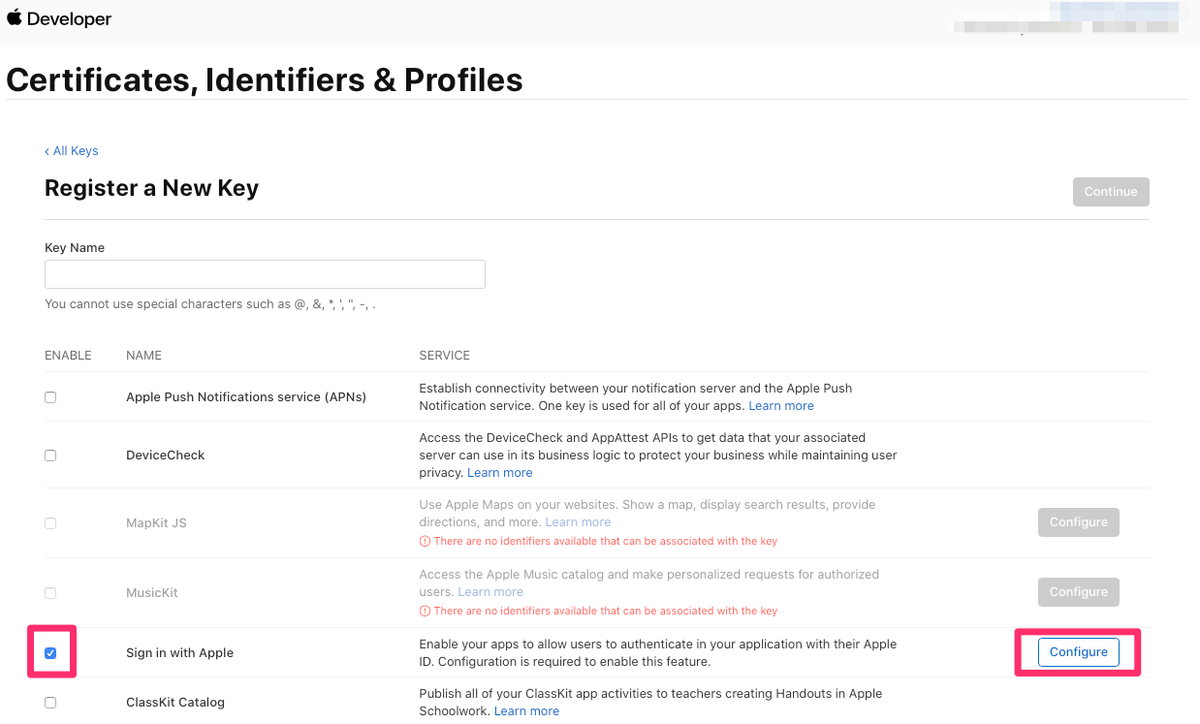
Task: Open Learn more link for MusicKit
Action: [x=491, y=592]
